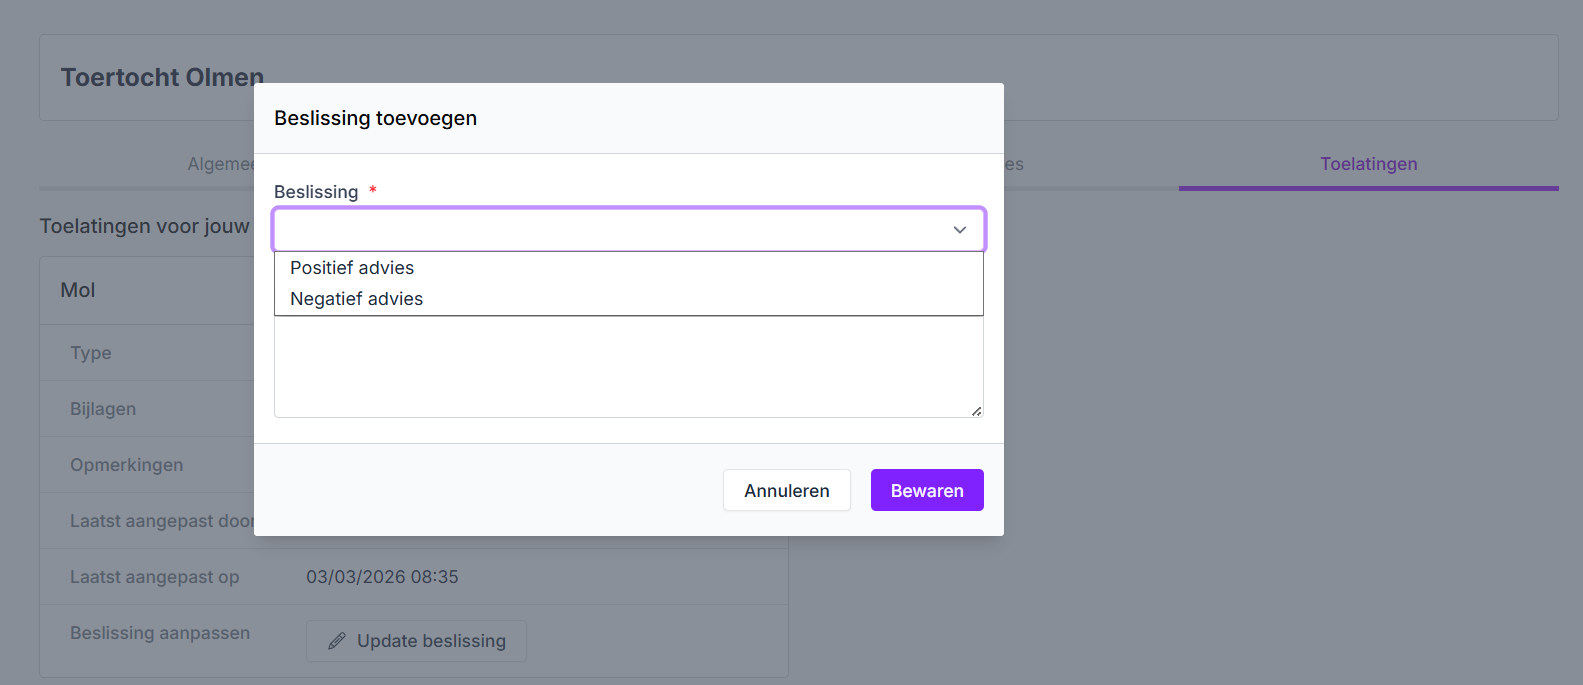Select the Positief advies option
The height and width of the screenshot is (685, 1583).
(352, 268)
